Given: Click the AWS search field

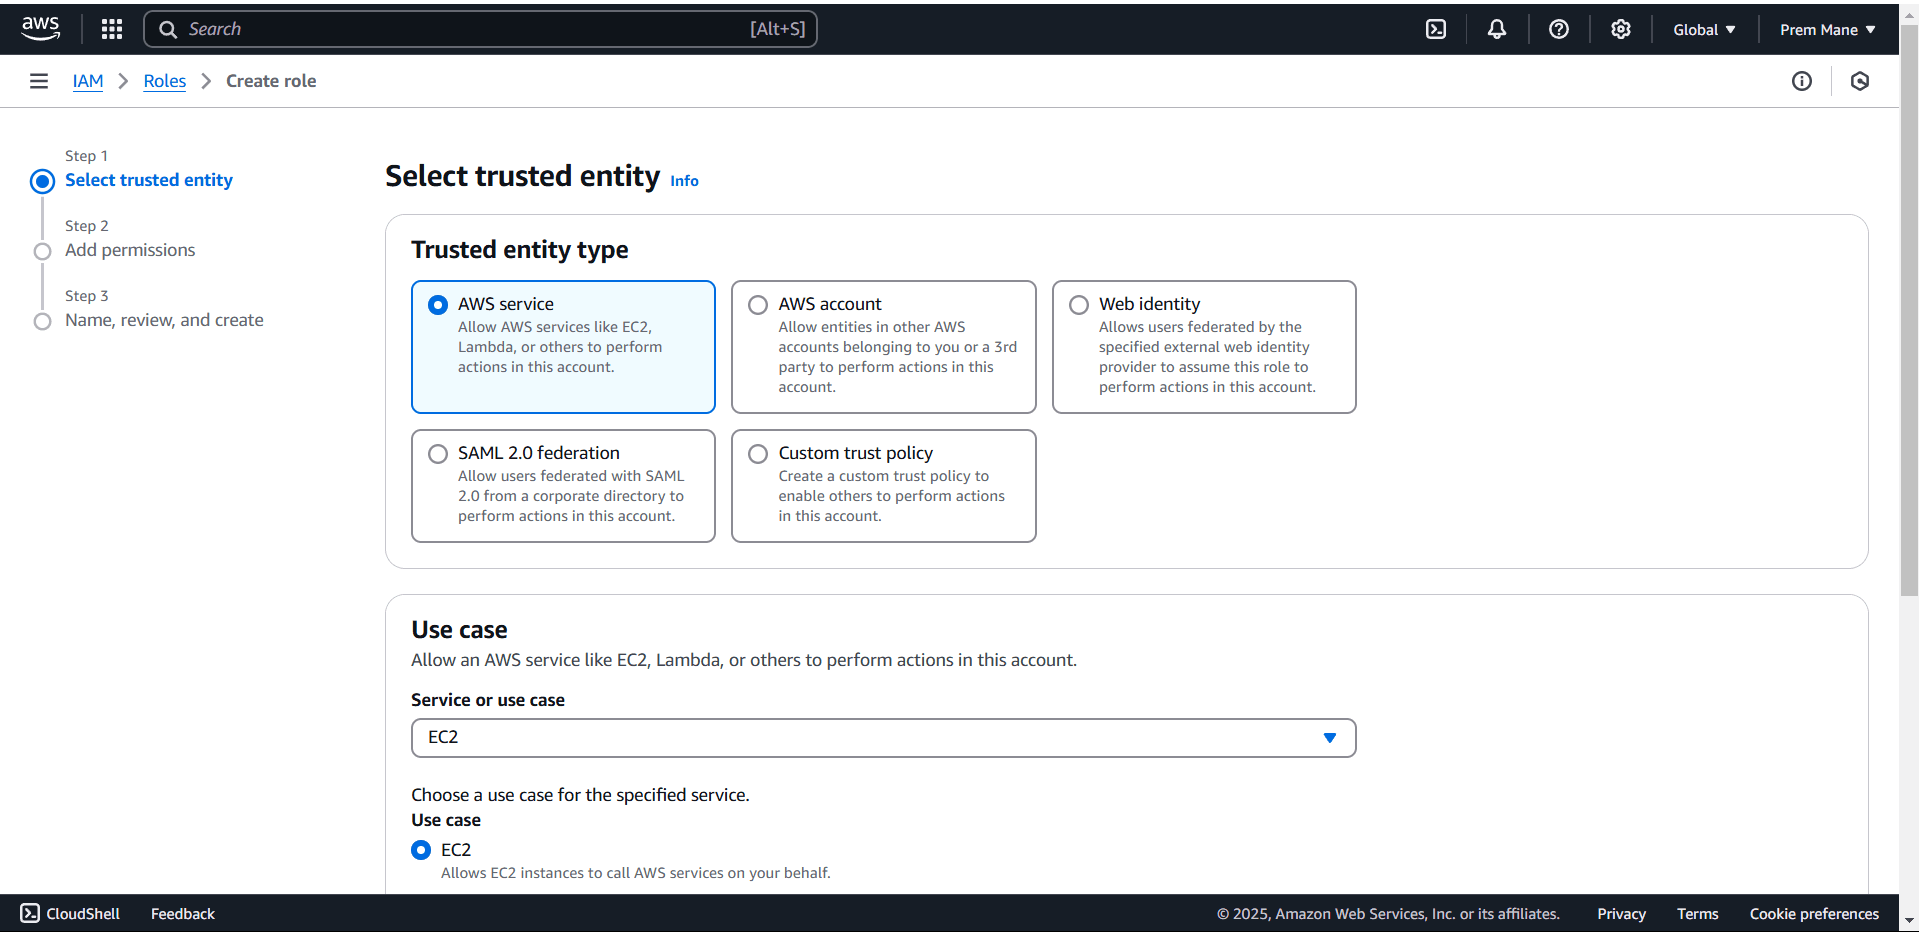Looking at the screenshot, I should tap(480, 29).
